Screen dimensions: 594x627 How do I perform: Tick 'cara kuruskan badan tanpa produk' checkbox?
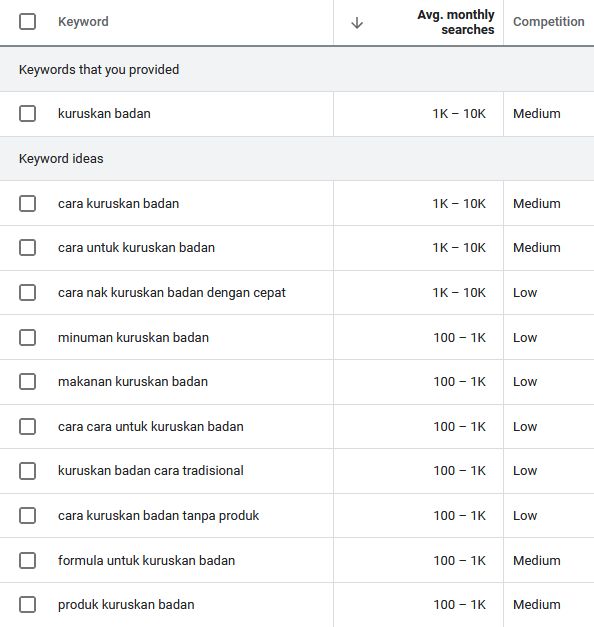point(28,515)
